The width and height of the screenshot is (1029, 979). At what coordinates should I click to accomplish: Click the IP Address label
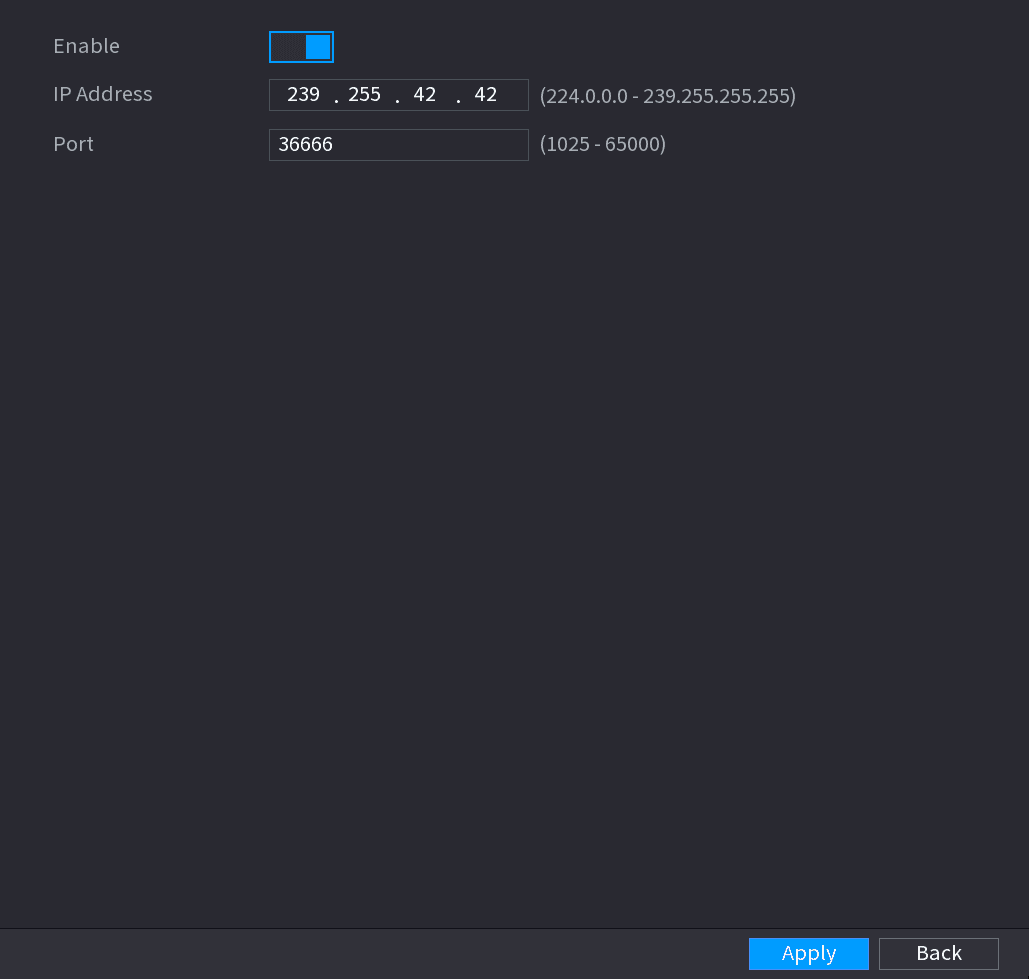coord(102,94)
